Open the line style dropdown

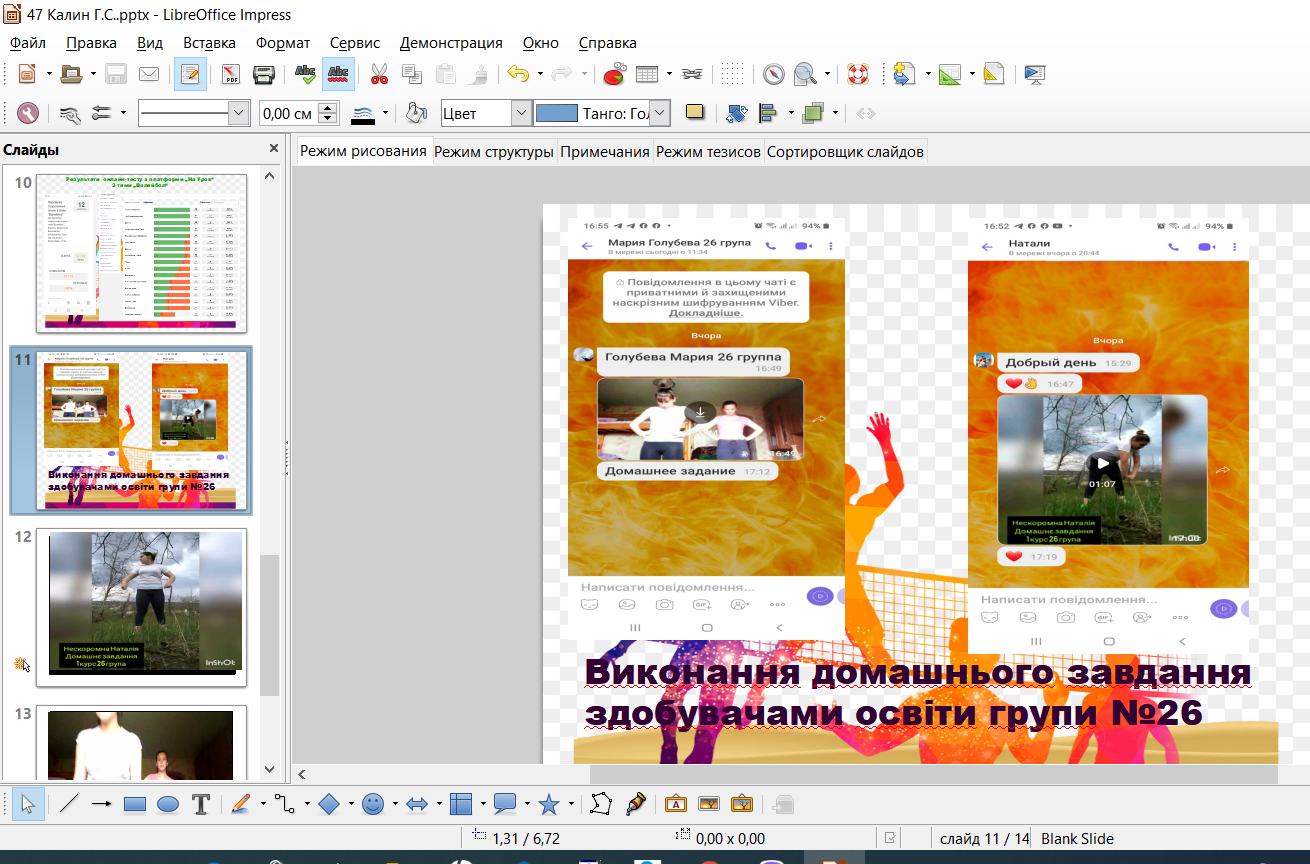(x=239, y=114)
